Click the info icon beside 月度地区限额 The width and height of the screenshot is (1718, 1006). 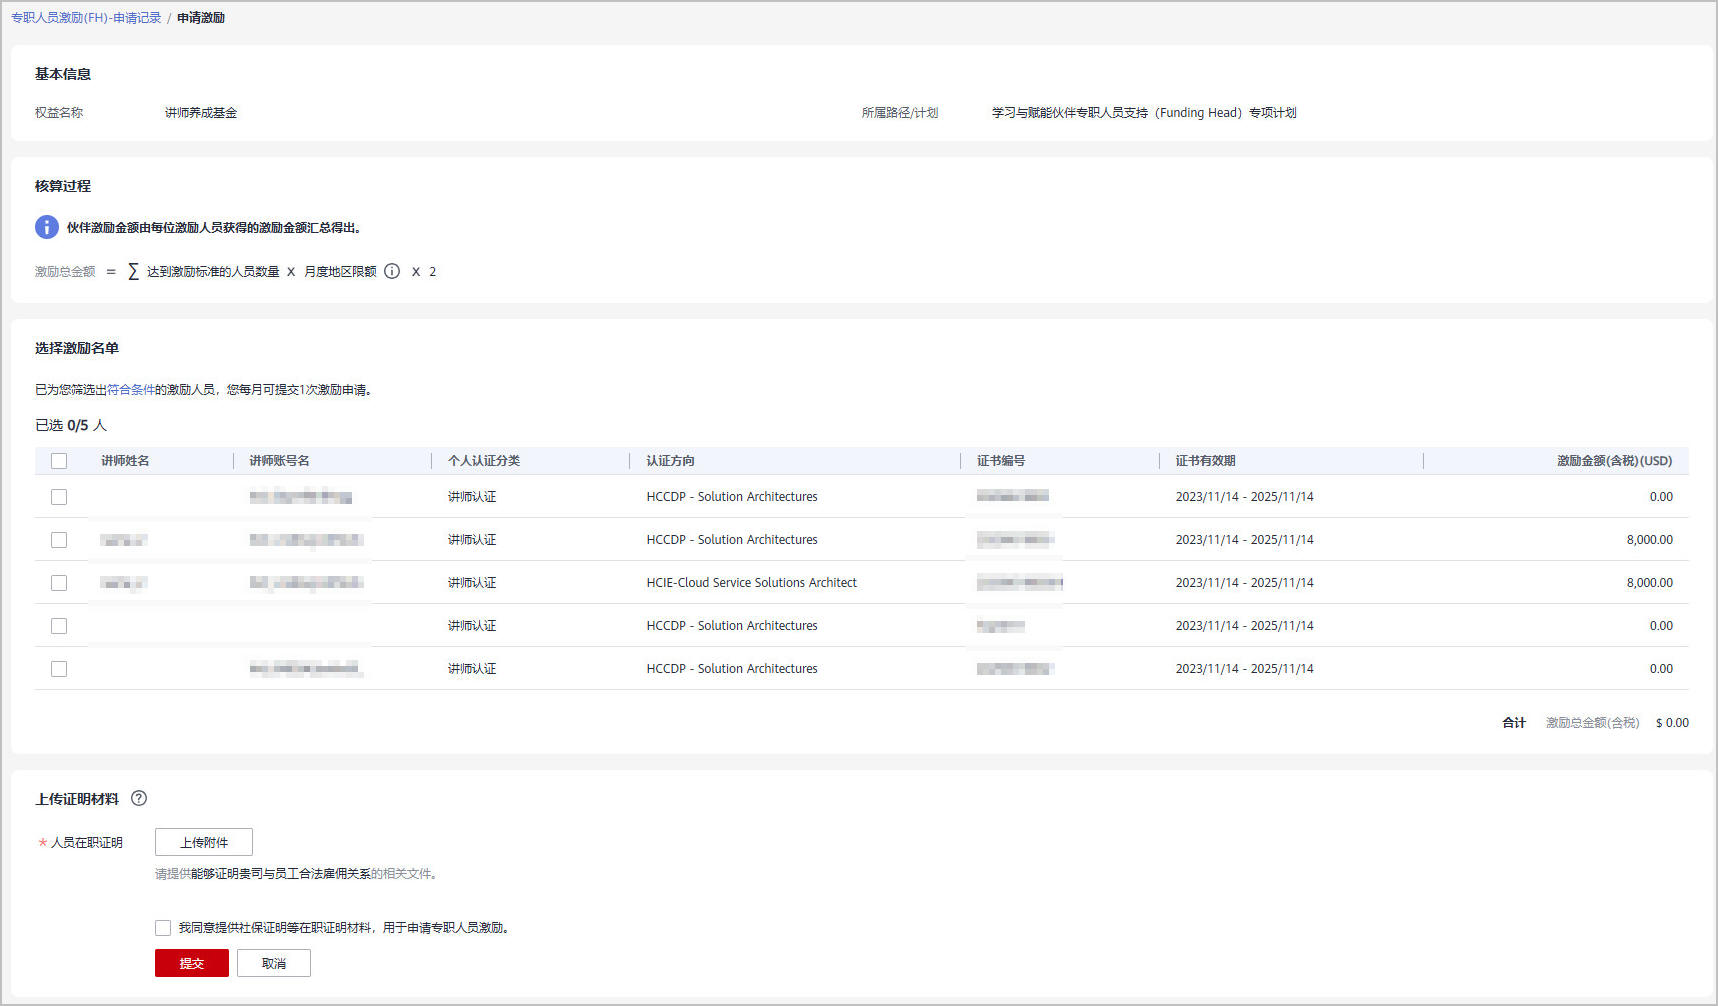(x=392, y=271)
